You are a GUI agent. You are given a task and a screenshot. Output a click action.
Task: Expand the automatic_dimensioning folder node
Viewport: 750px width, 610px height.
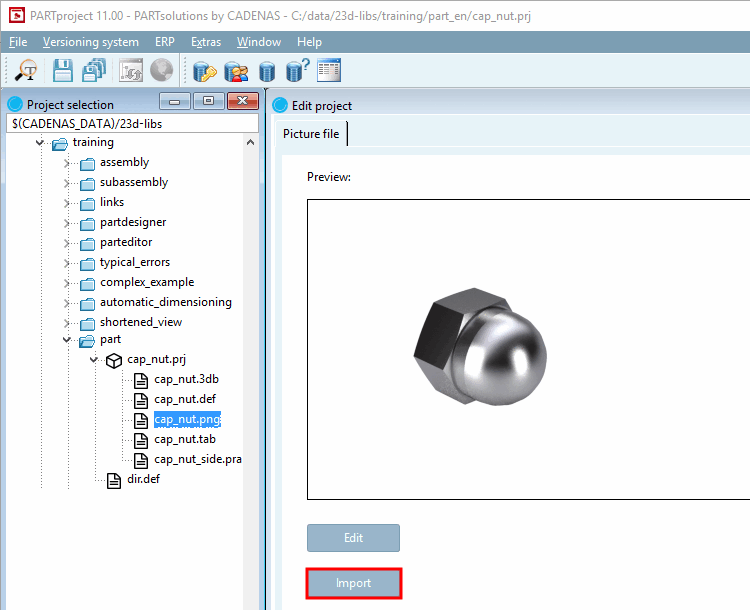tap(66, 303)
